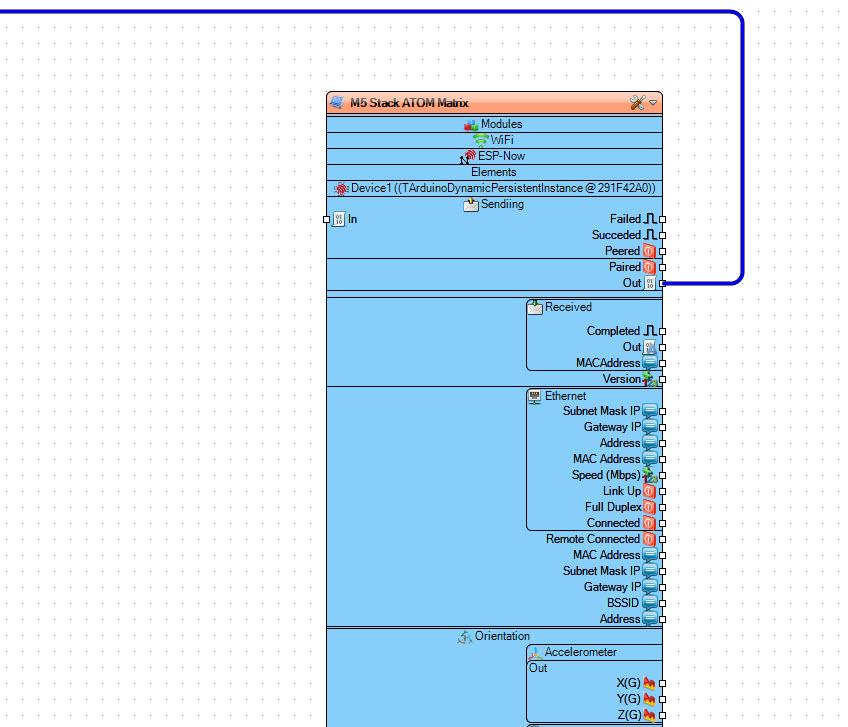Click the Received mailbox icon
This screenshot has height=727, width=848.
(535, 307)
